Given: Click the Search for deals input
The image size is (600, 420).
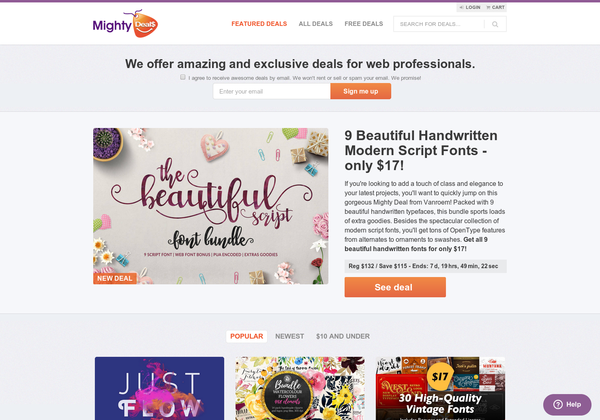Looking at the screenshot, I should (x=439, y=24).
